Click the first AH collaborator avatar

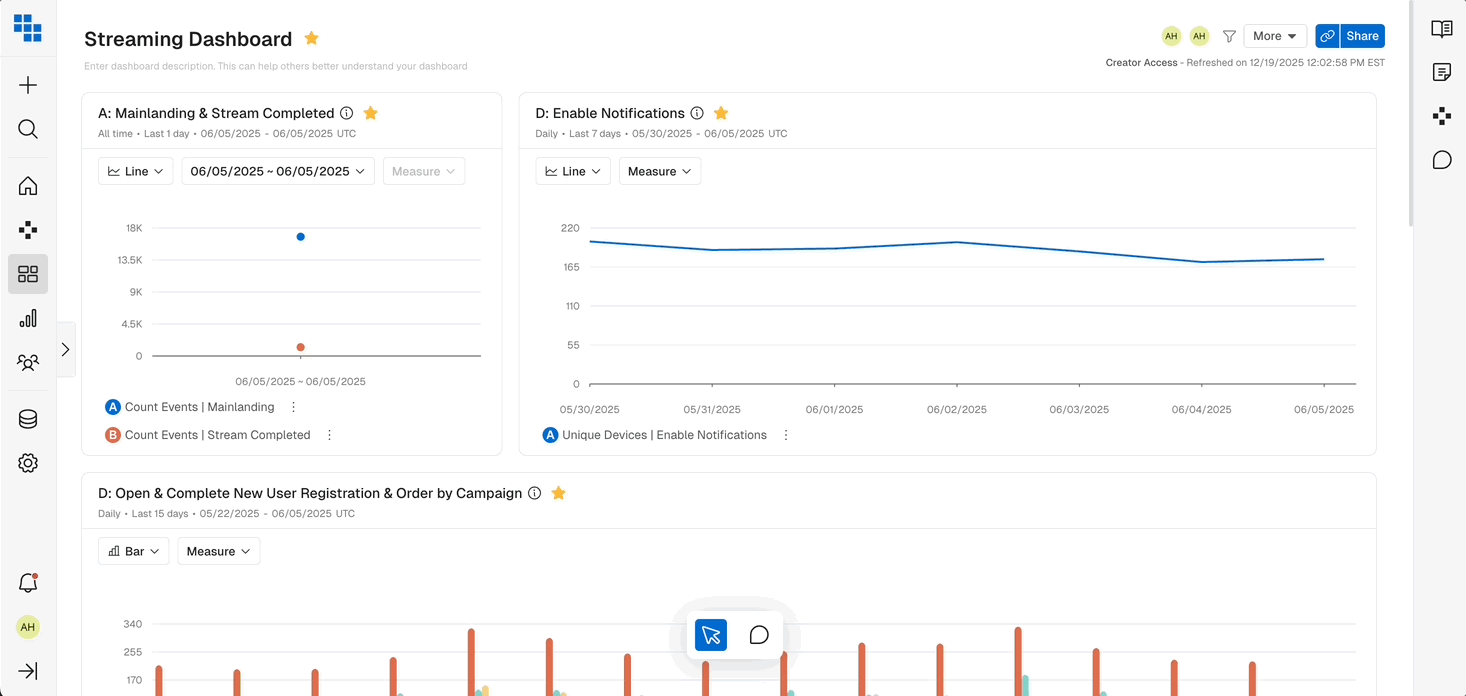pyautogui.click(x=1171, y=36)
